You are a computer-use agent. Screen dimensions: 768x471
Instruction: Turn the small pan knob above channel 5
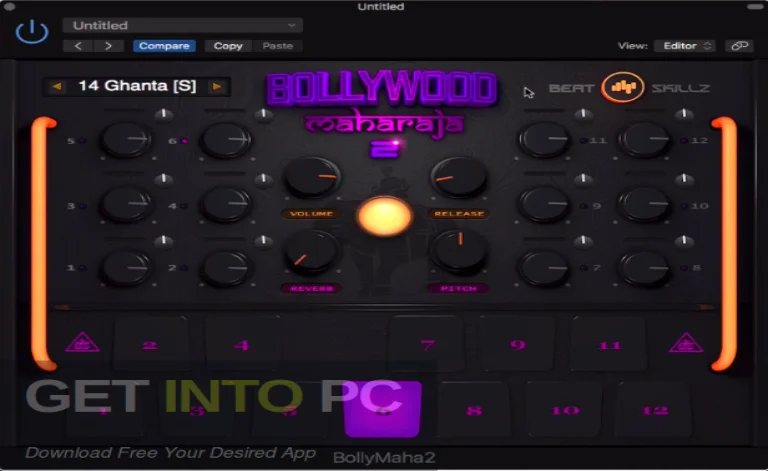pyautogui.click(x=164, y=115)
